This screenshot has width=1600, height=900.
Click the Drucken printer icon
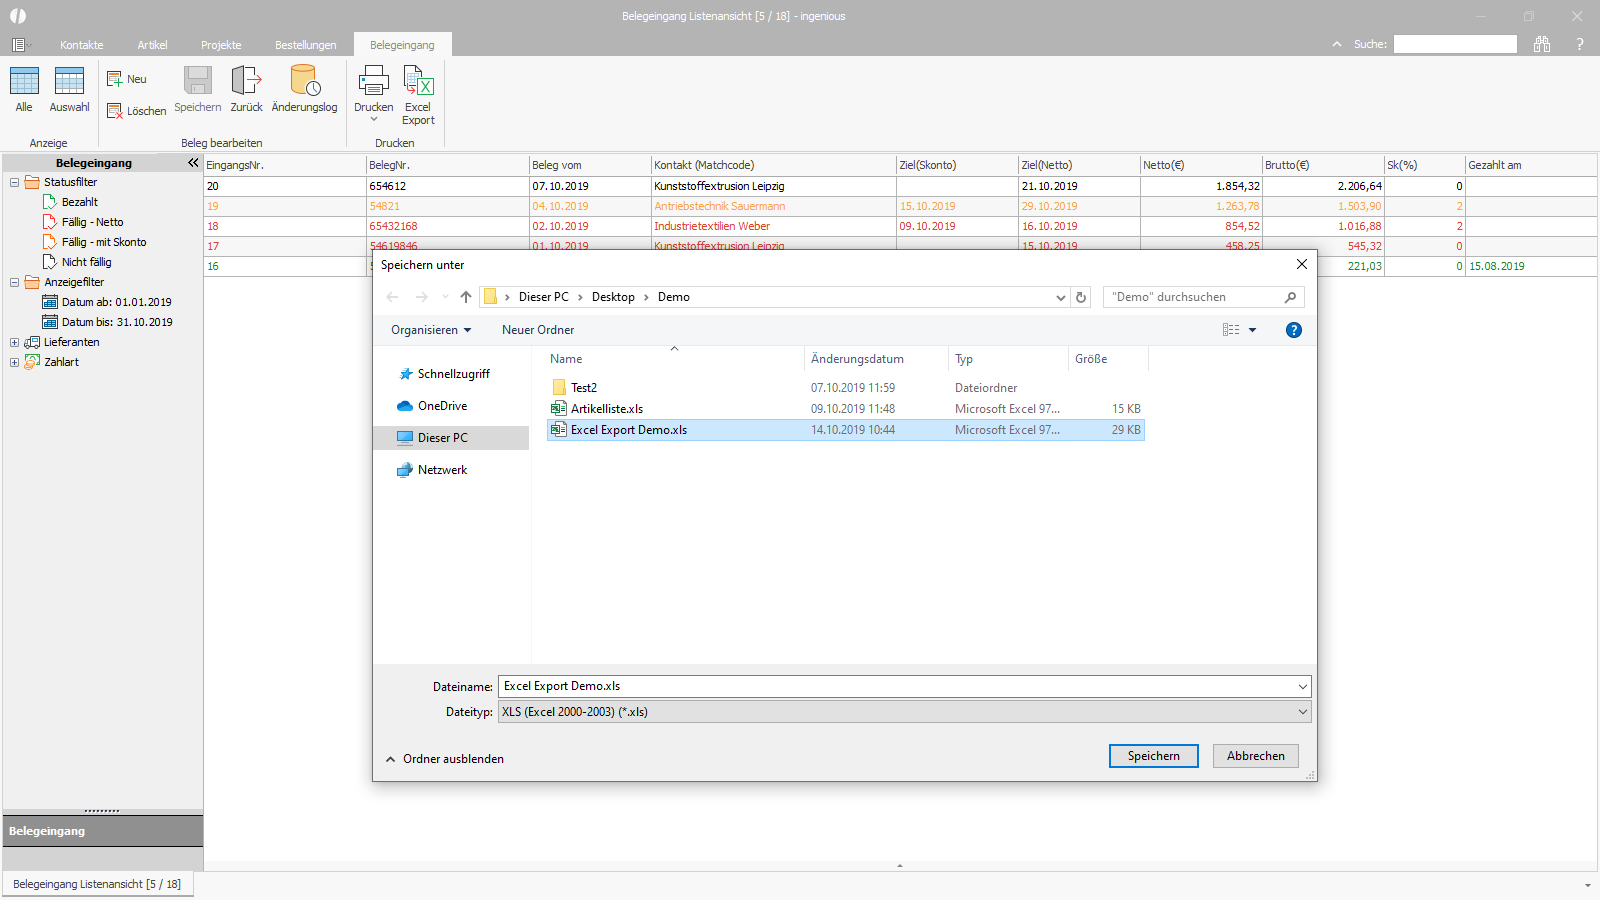coord(374,80)
